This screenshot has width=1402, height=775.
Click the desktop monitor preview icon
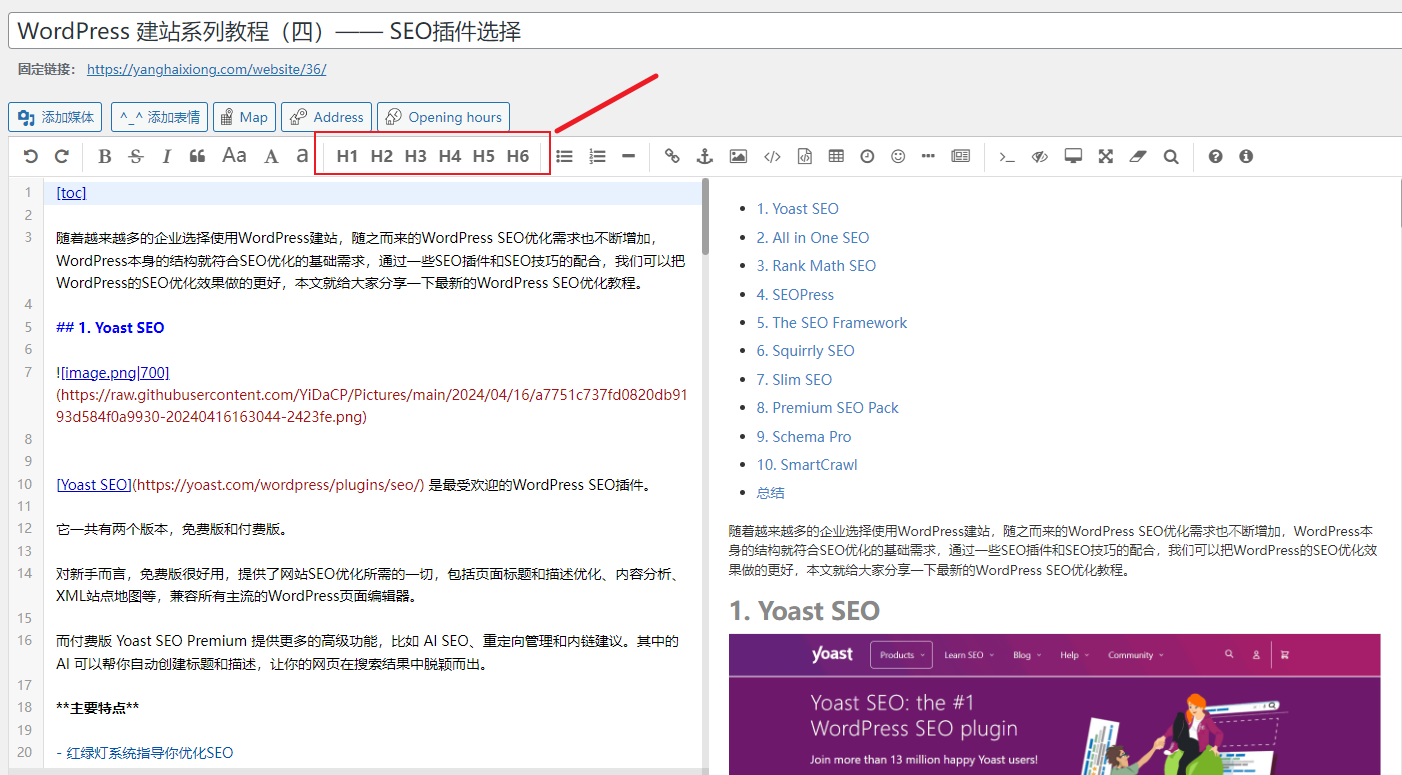click(1073, 156)
